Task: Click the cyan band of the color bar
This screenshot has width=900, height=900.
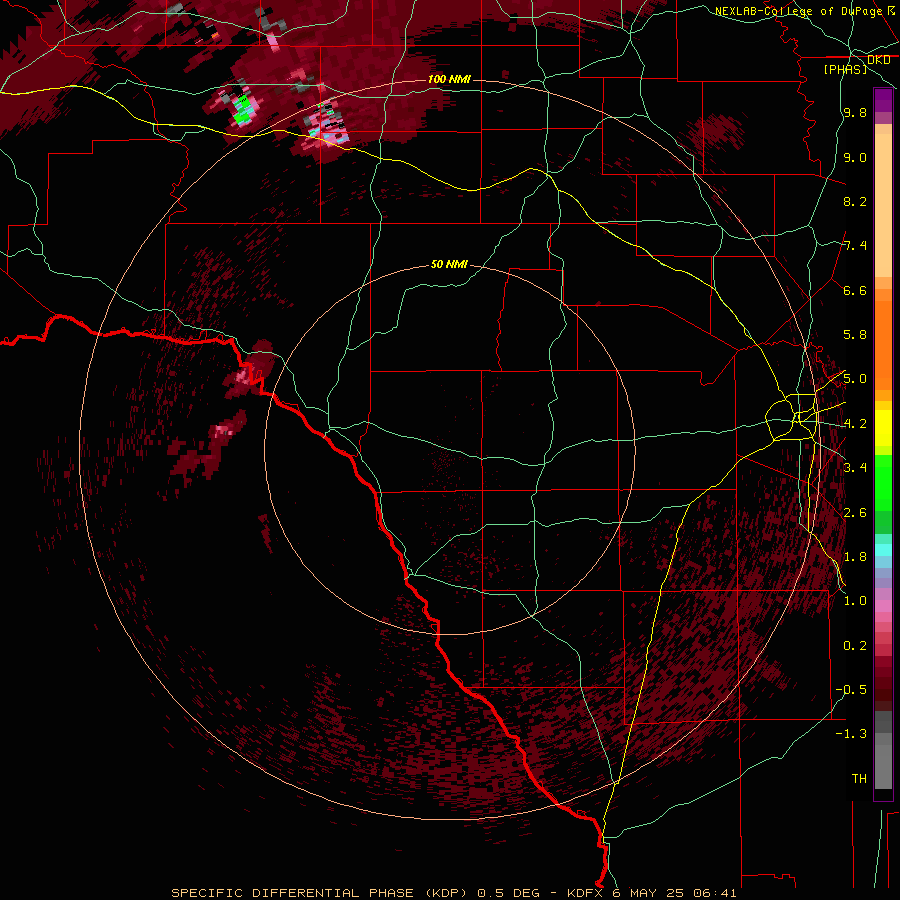Action: 883,549
